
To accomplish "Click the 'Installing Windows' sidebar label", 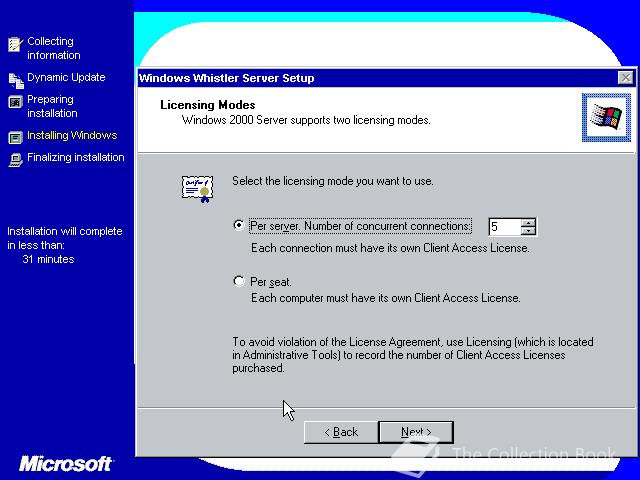I will pos(72,135).
